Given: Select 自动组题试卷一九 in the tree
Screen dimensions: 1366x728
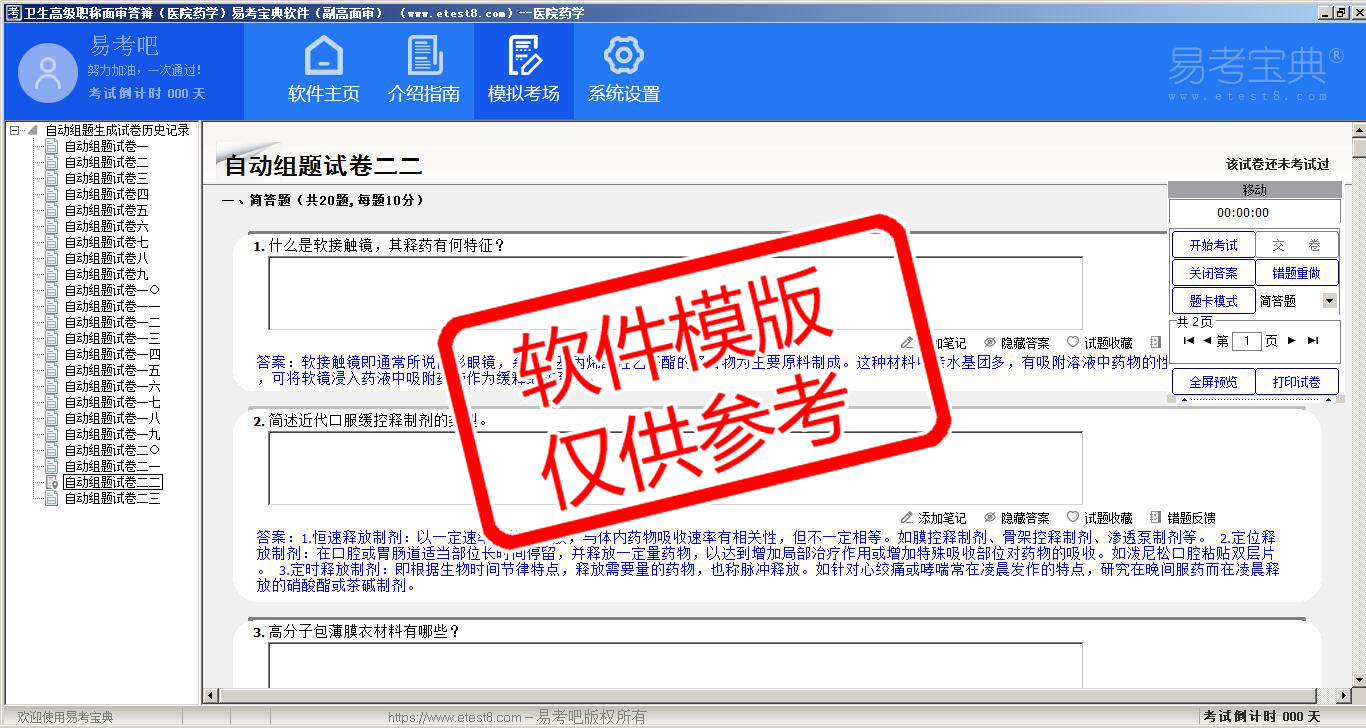Looking at the screenshot, I should point(112,434).
